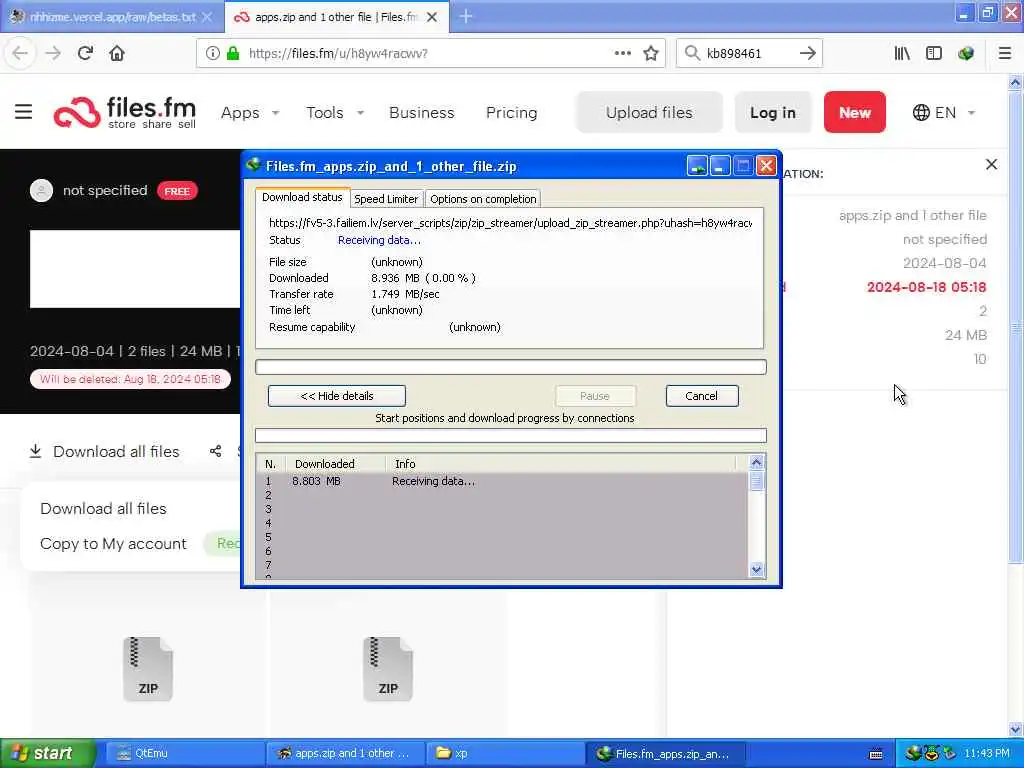Focus the search box with kb898461
Viewport: 1024px width, 768px height.
[x=748, y=53]
